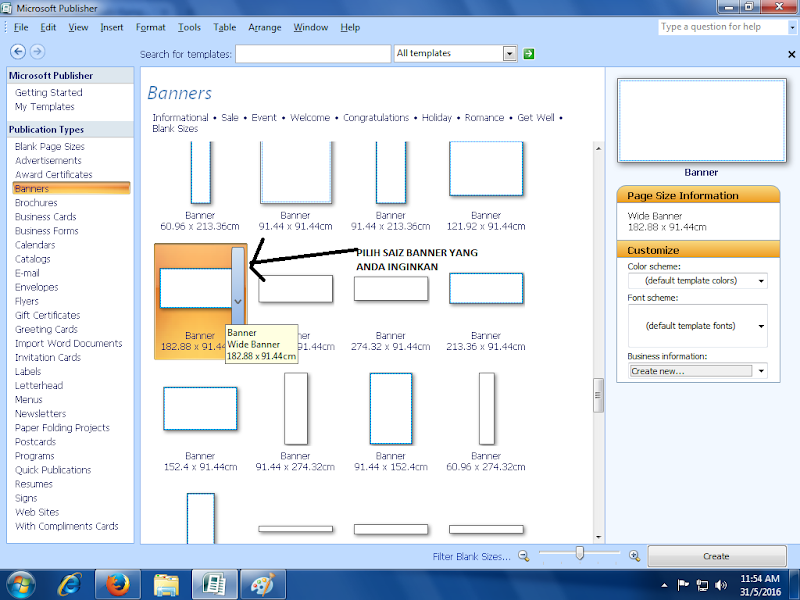This screenshot has width=800, height=600.
Task: Select Calendars publication type
Action: click(x=35, y=245)
